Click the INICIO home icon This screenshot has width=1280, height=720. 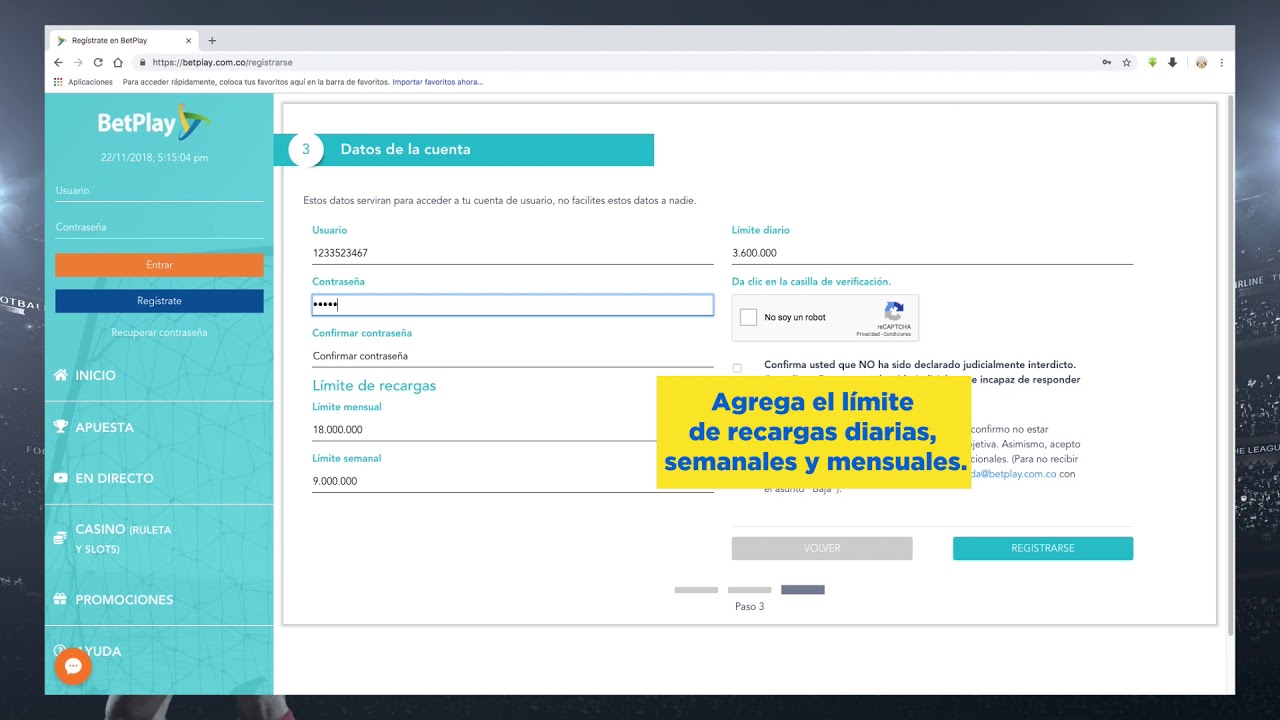click(61, 375)
